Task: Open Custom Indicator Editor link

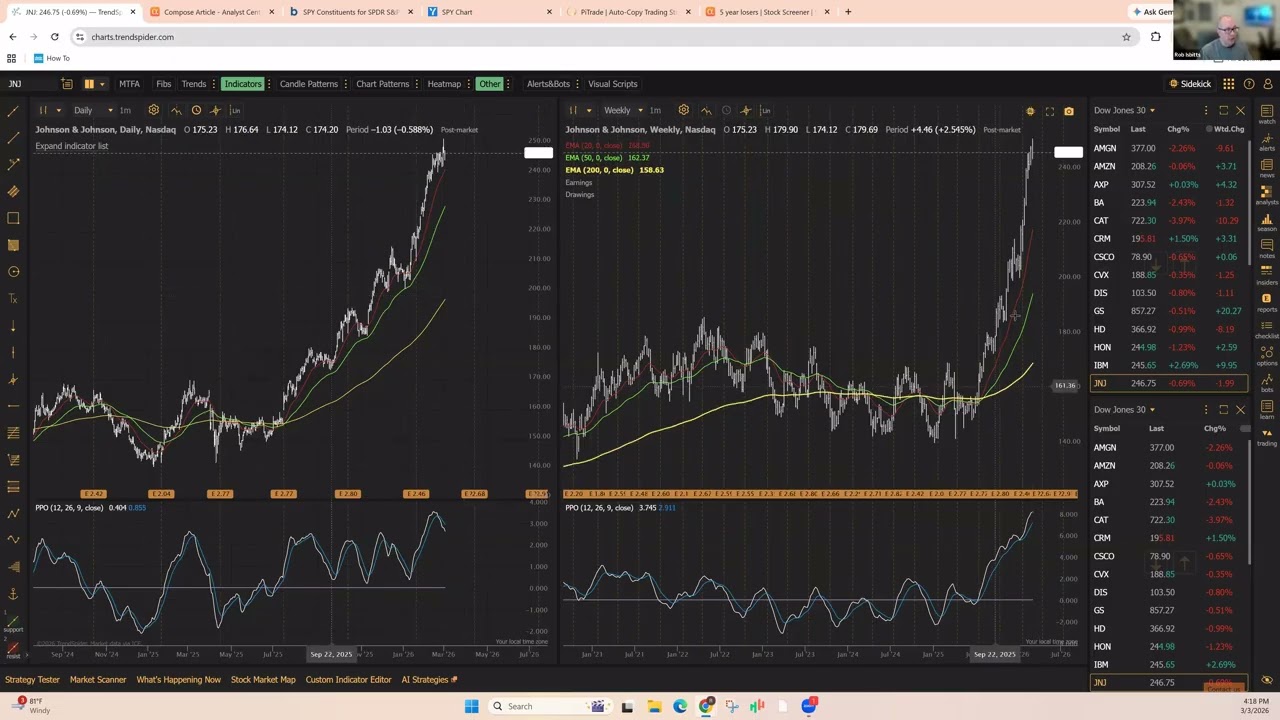Action: pos(348,680)
